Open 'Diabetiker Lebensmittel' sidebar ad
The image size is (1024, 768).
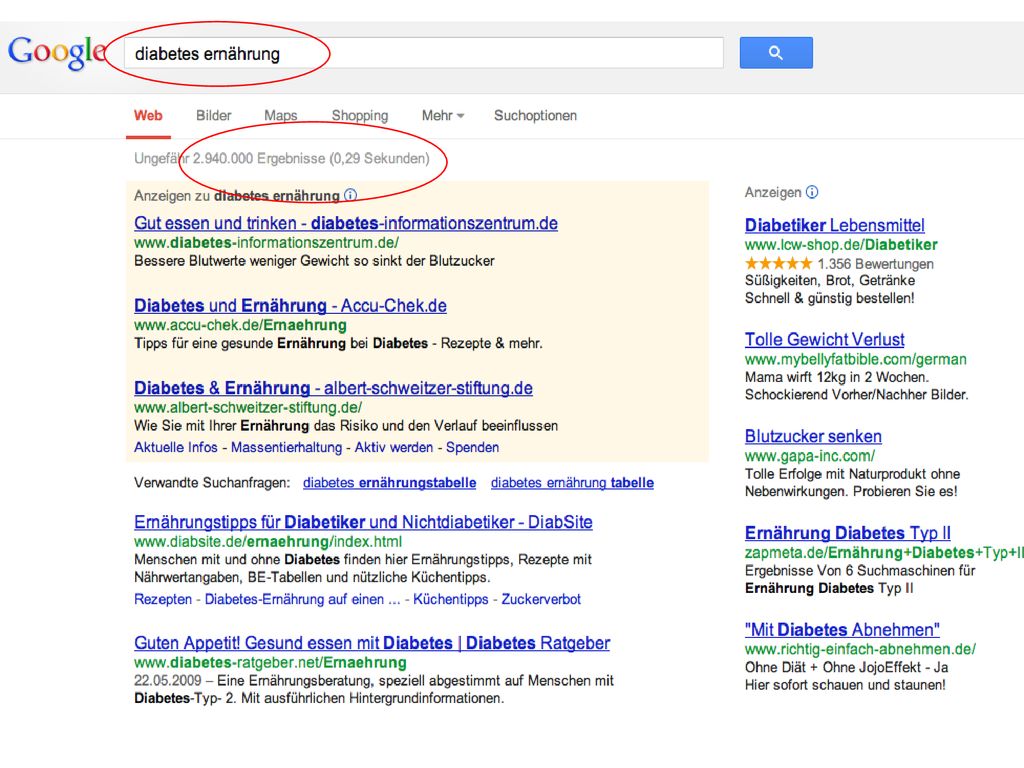[x=835, y=225]
